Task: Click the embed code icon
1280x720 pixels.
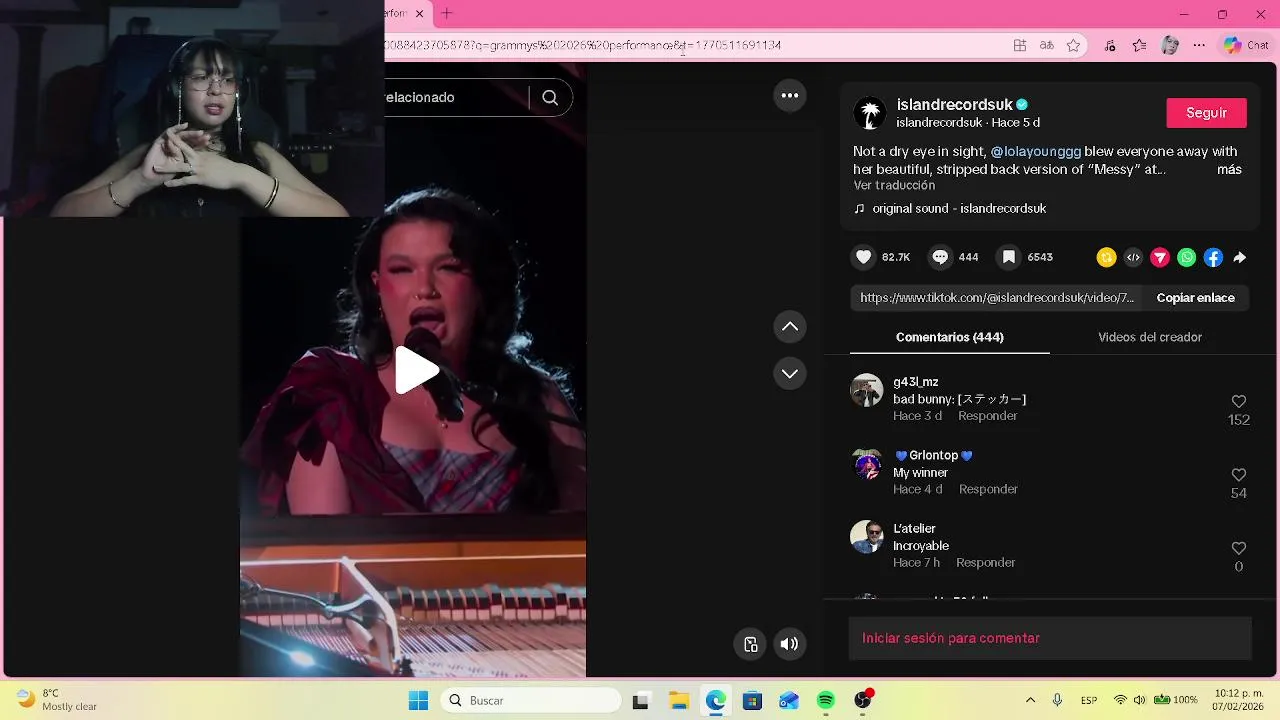Action: pos(1133,257)
